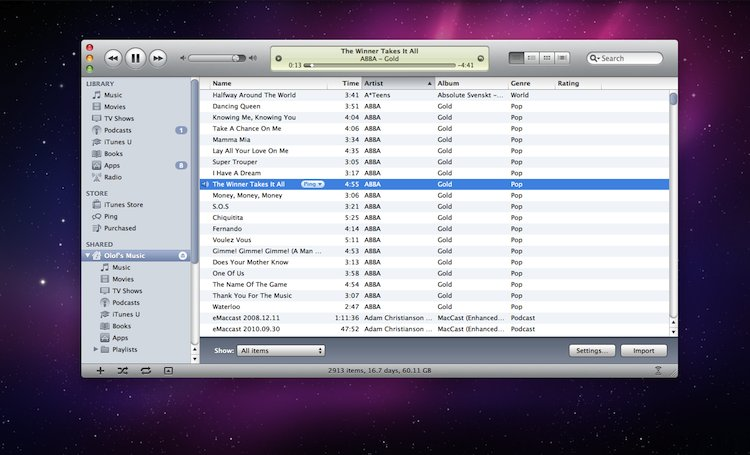Select the song Waterloo
Screen dimensions: 750x455
[x=434, y=307]
